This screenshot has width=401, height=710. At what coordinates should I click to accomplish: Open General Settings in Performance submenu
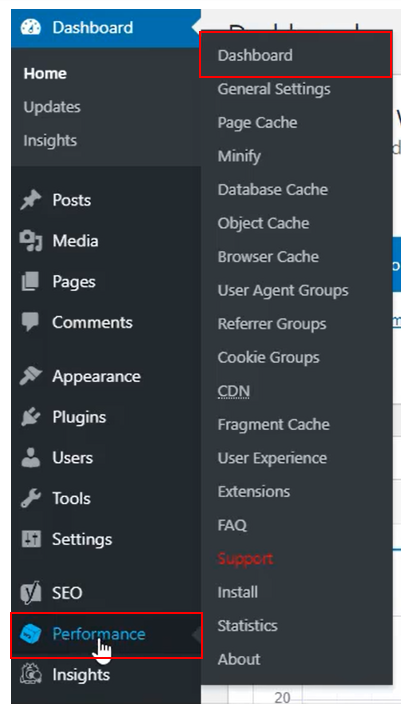[274, 89]
